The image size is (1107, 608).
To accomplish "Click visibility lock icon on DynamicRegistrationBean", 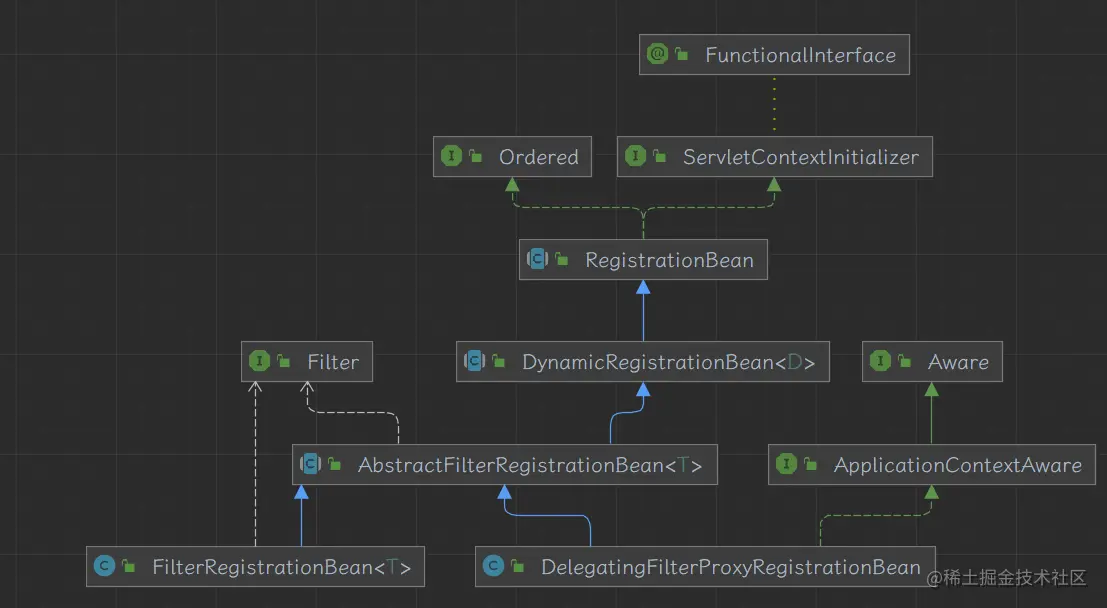I will pos(499,362).
